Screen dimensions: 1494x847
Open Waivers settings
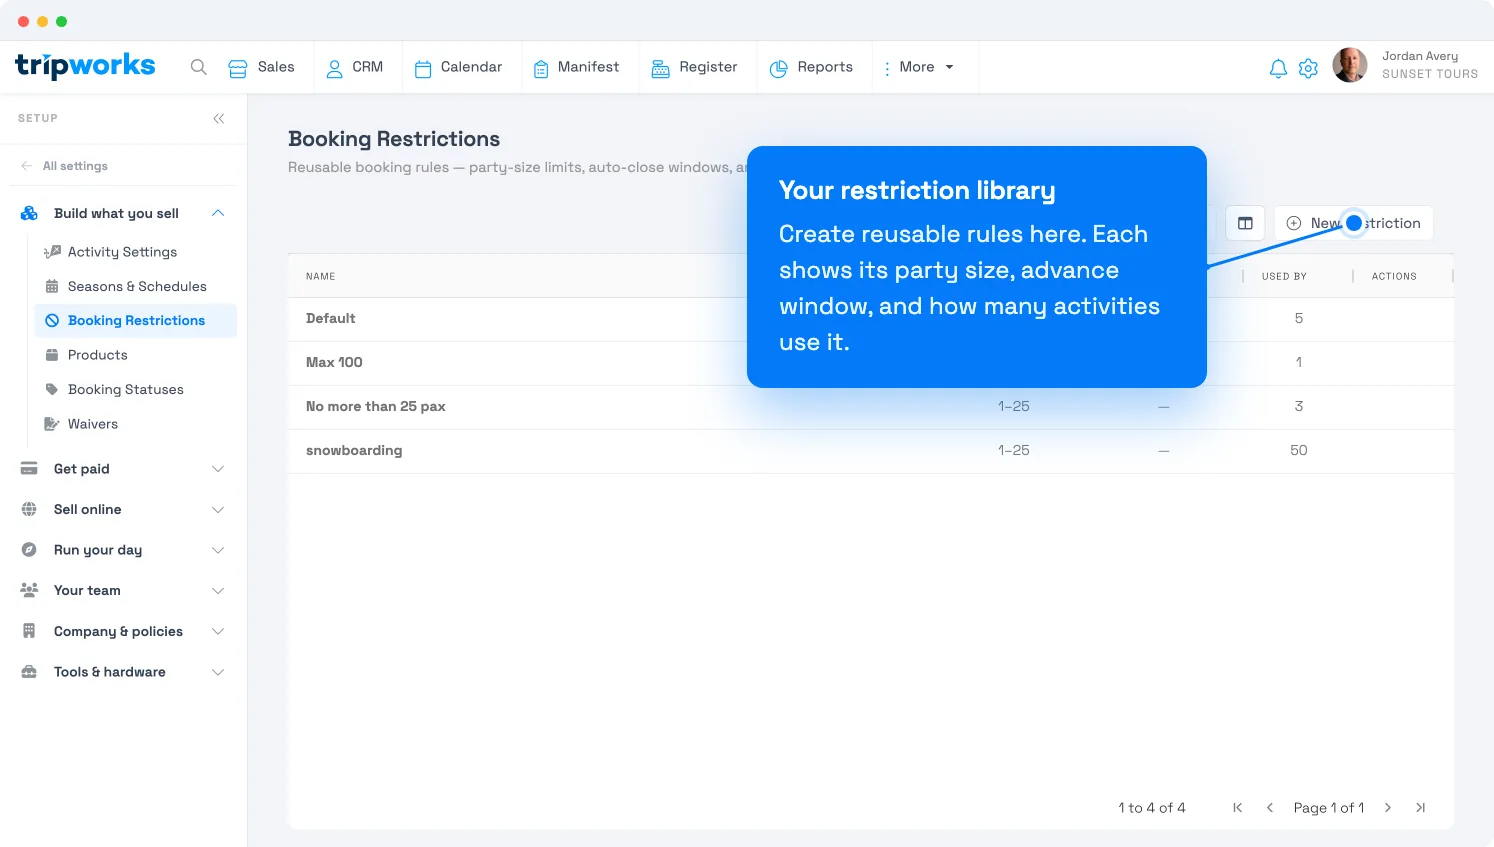click(92, 424)
